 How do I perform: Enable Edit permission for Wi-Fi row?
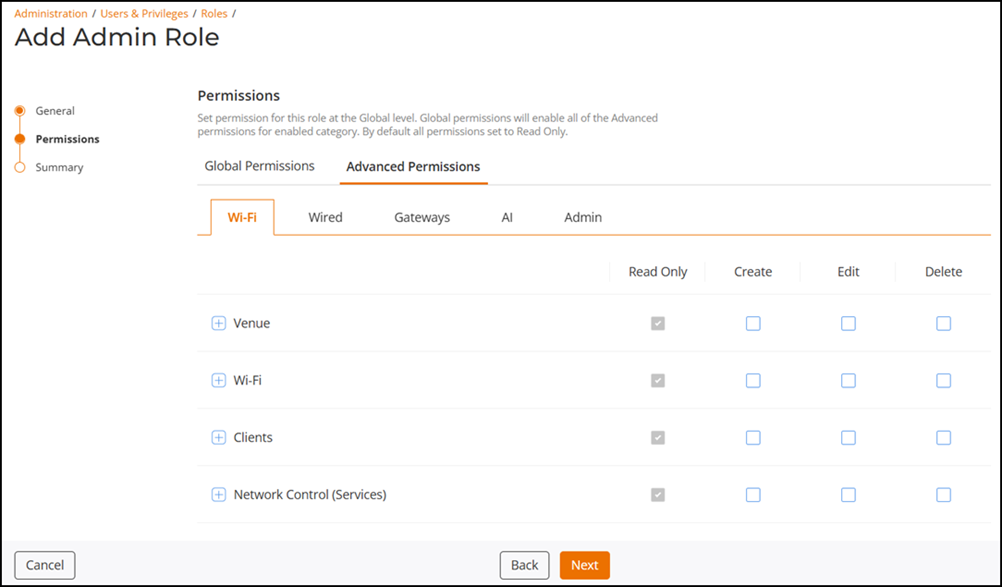tap(848, 381)
